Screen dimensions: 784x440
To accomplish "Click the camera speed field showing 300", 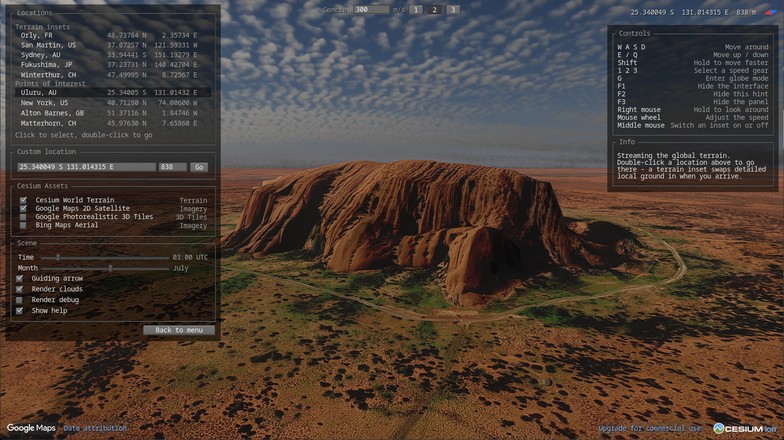I will coord(371,10).
